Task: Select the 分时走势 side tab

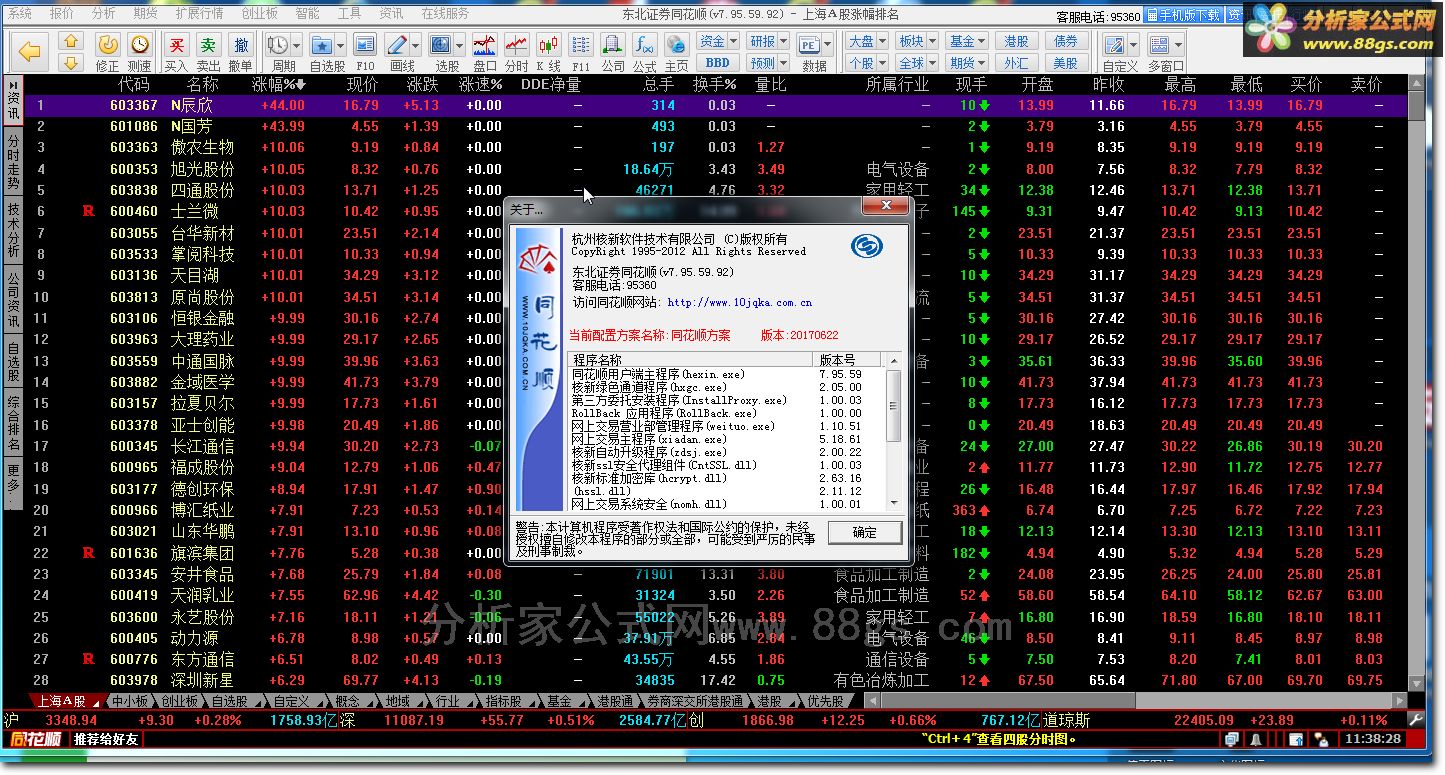Action: click(x=13, y=161)
